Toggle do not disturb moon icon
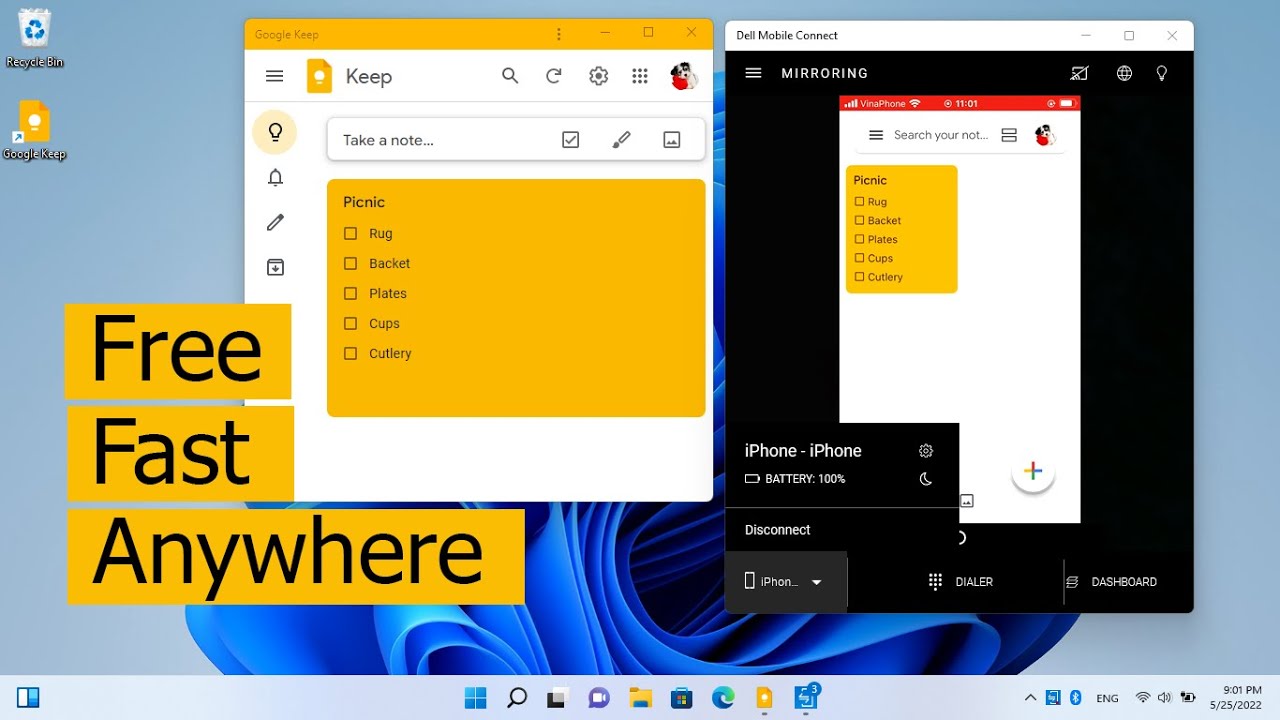 [x=926, y=479]
